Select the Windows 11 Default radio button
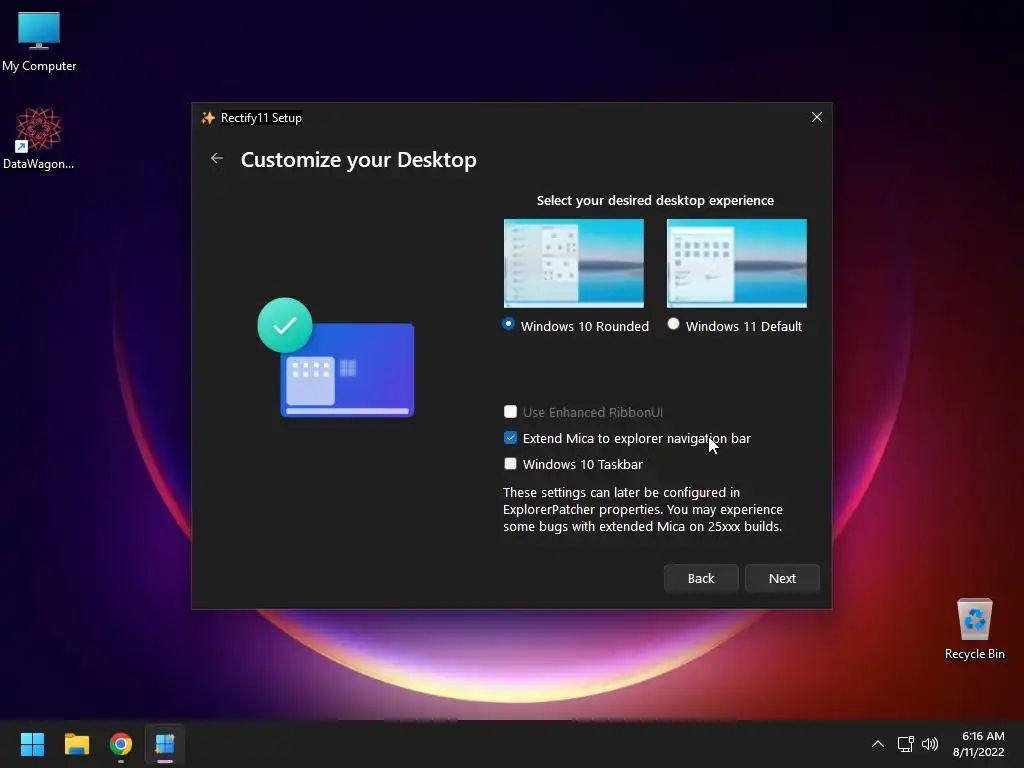 [x=673, y=325]
